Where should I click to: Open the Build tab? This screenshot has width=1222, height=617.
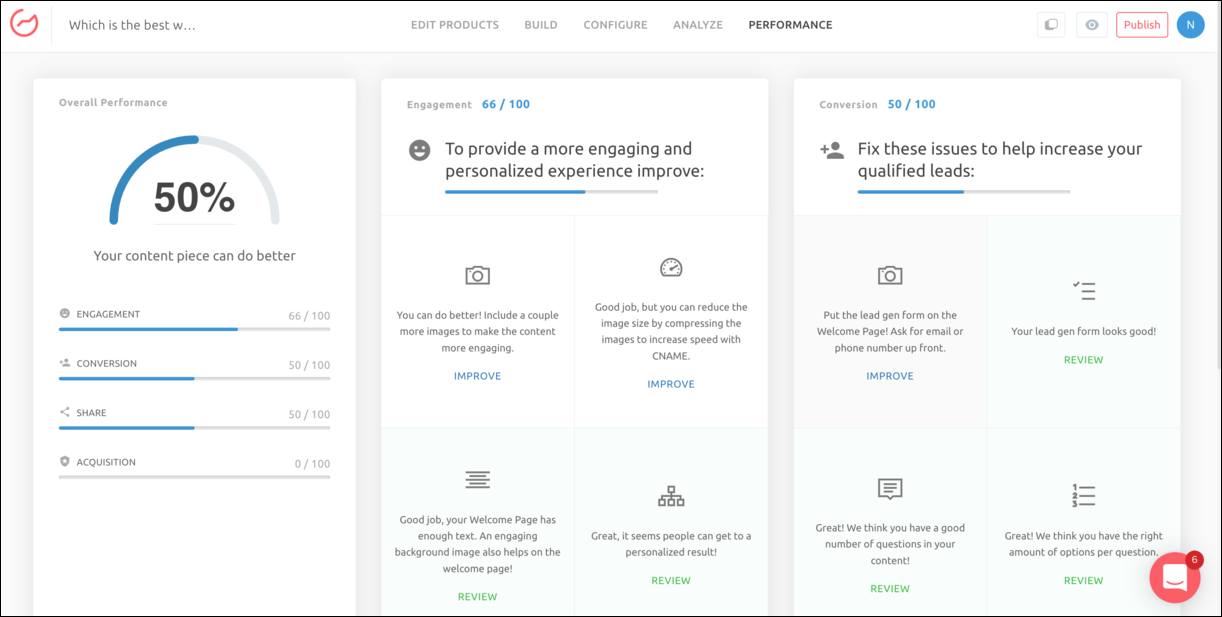click(x=541, y=25)
